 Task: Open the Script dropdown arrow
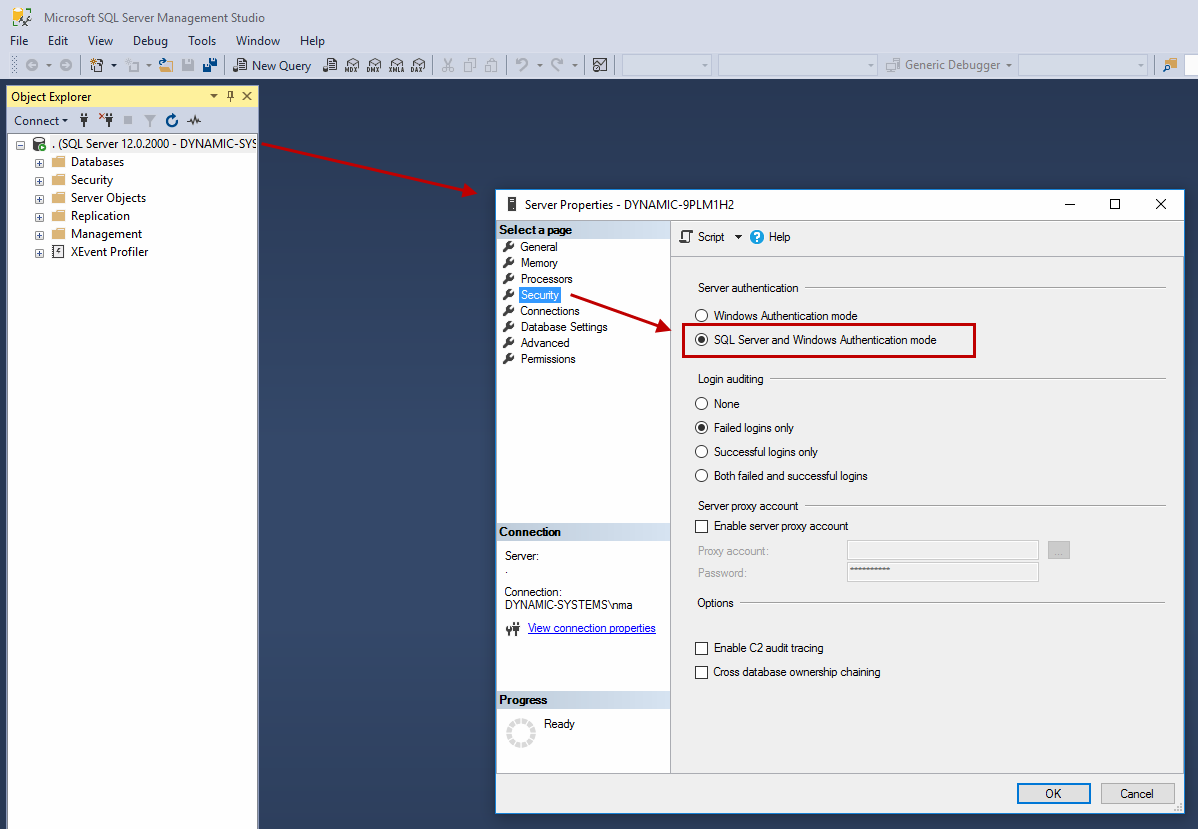[739, 237]
